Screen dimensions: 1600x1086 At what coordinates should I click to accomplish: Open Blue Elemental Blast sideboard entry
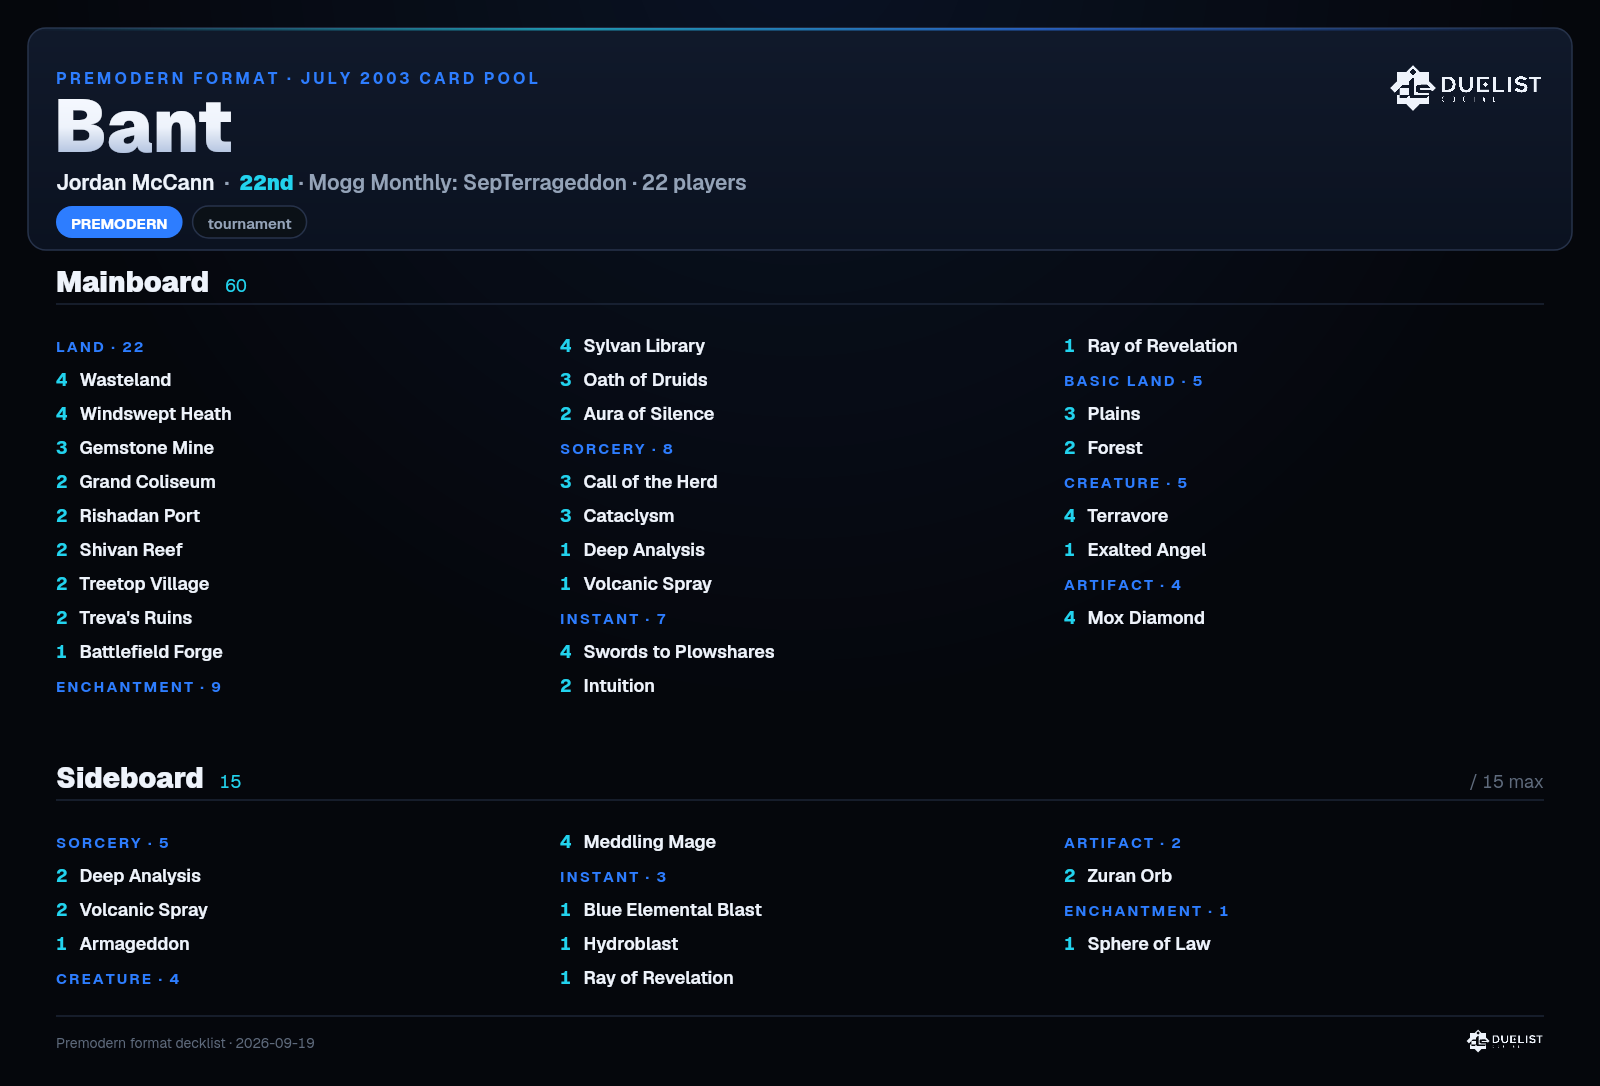(x=661, y=910)
